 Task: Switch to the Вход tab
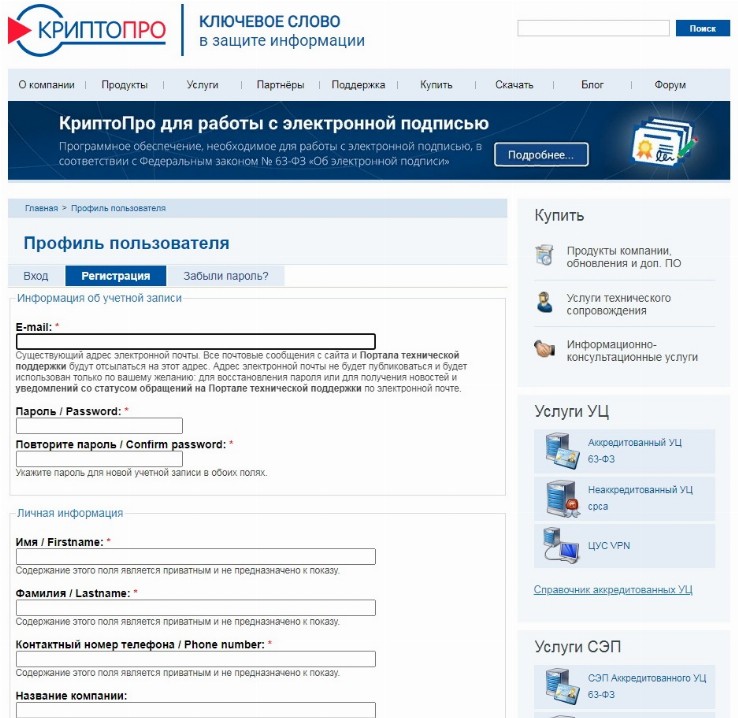point(36,276)
